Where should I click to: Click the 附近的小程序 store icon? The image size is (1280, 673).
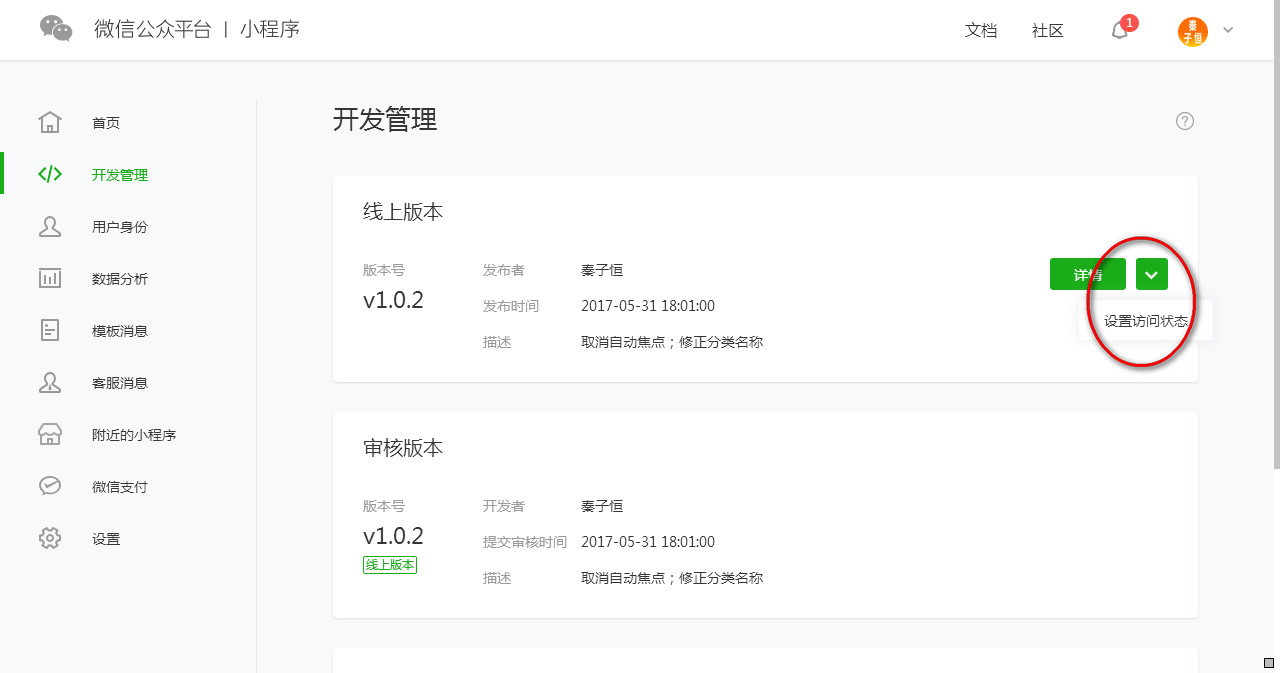click(50, 434)
